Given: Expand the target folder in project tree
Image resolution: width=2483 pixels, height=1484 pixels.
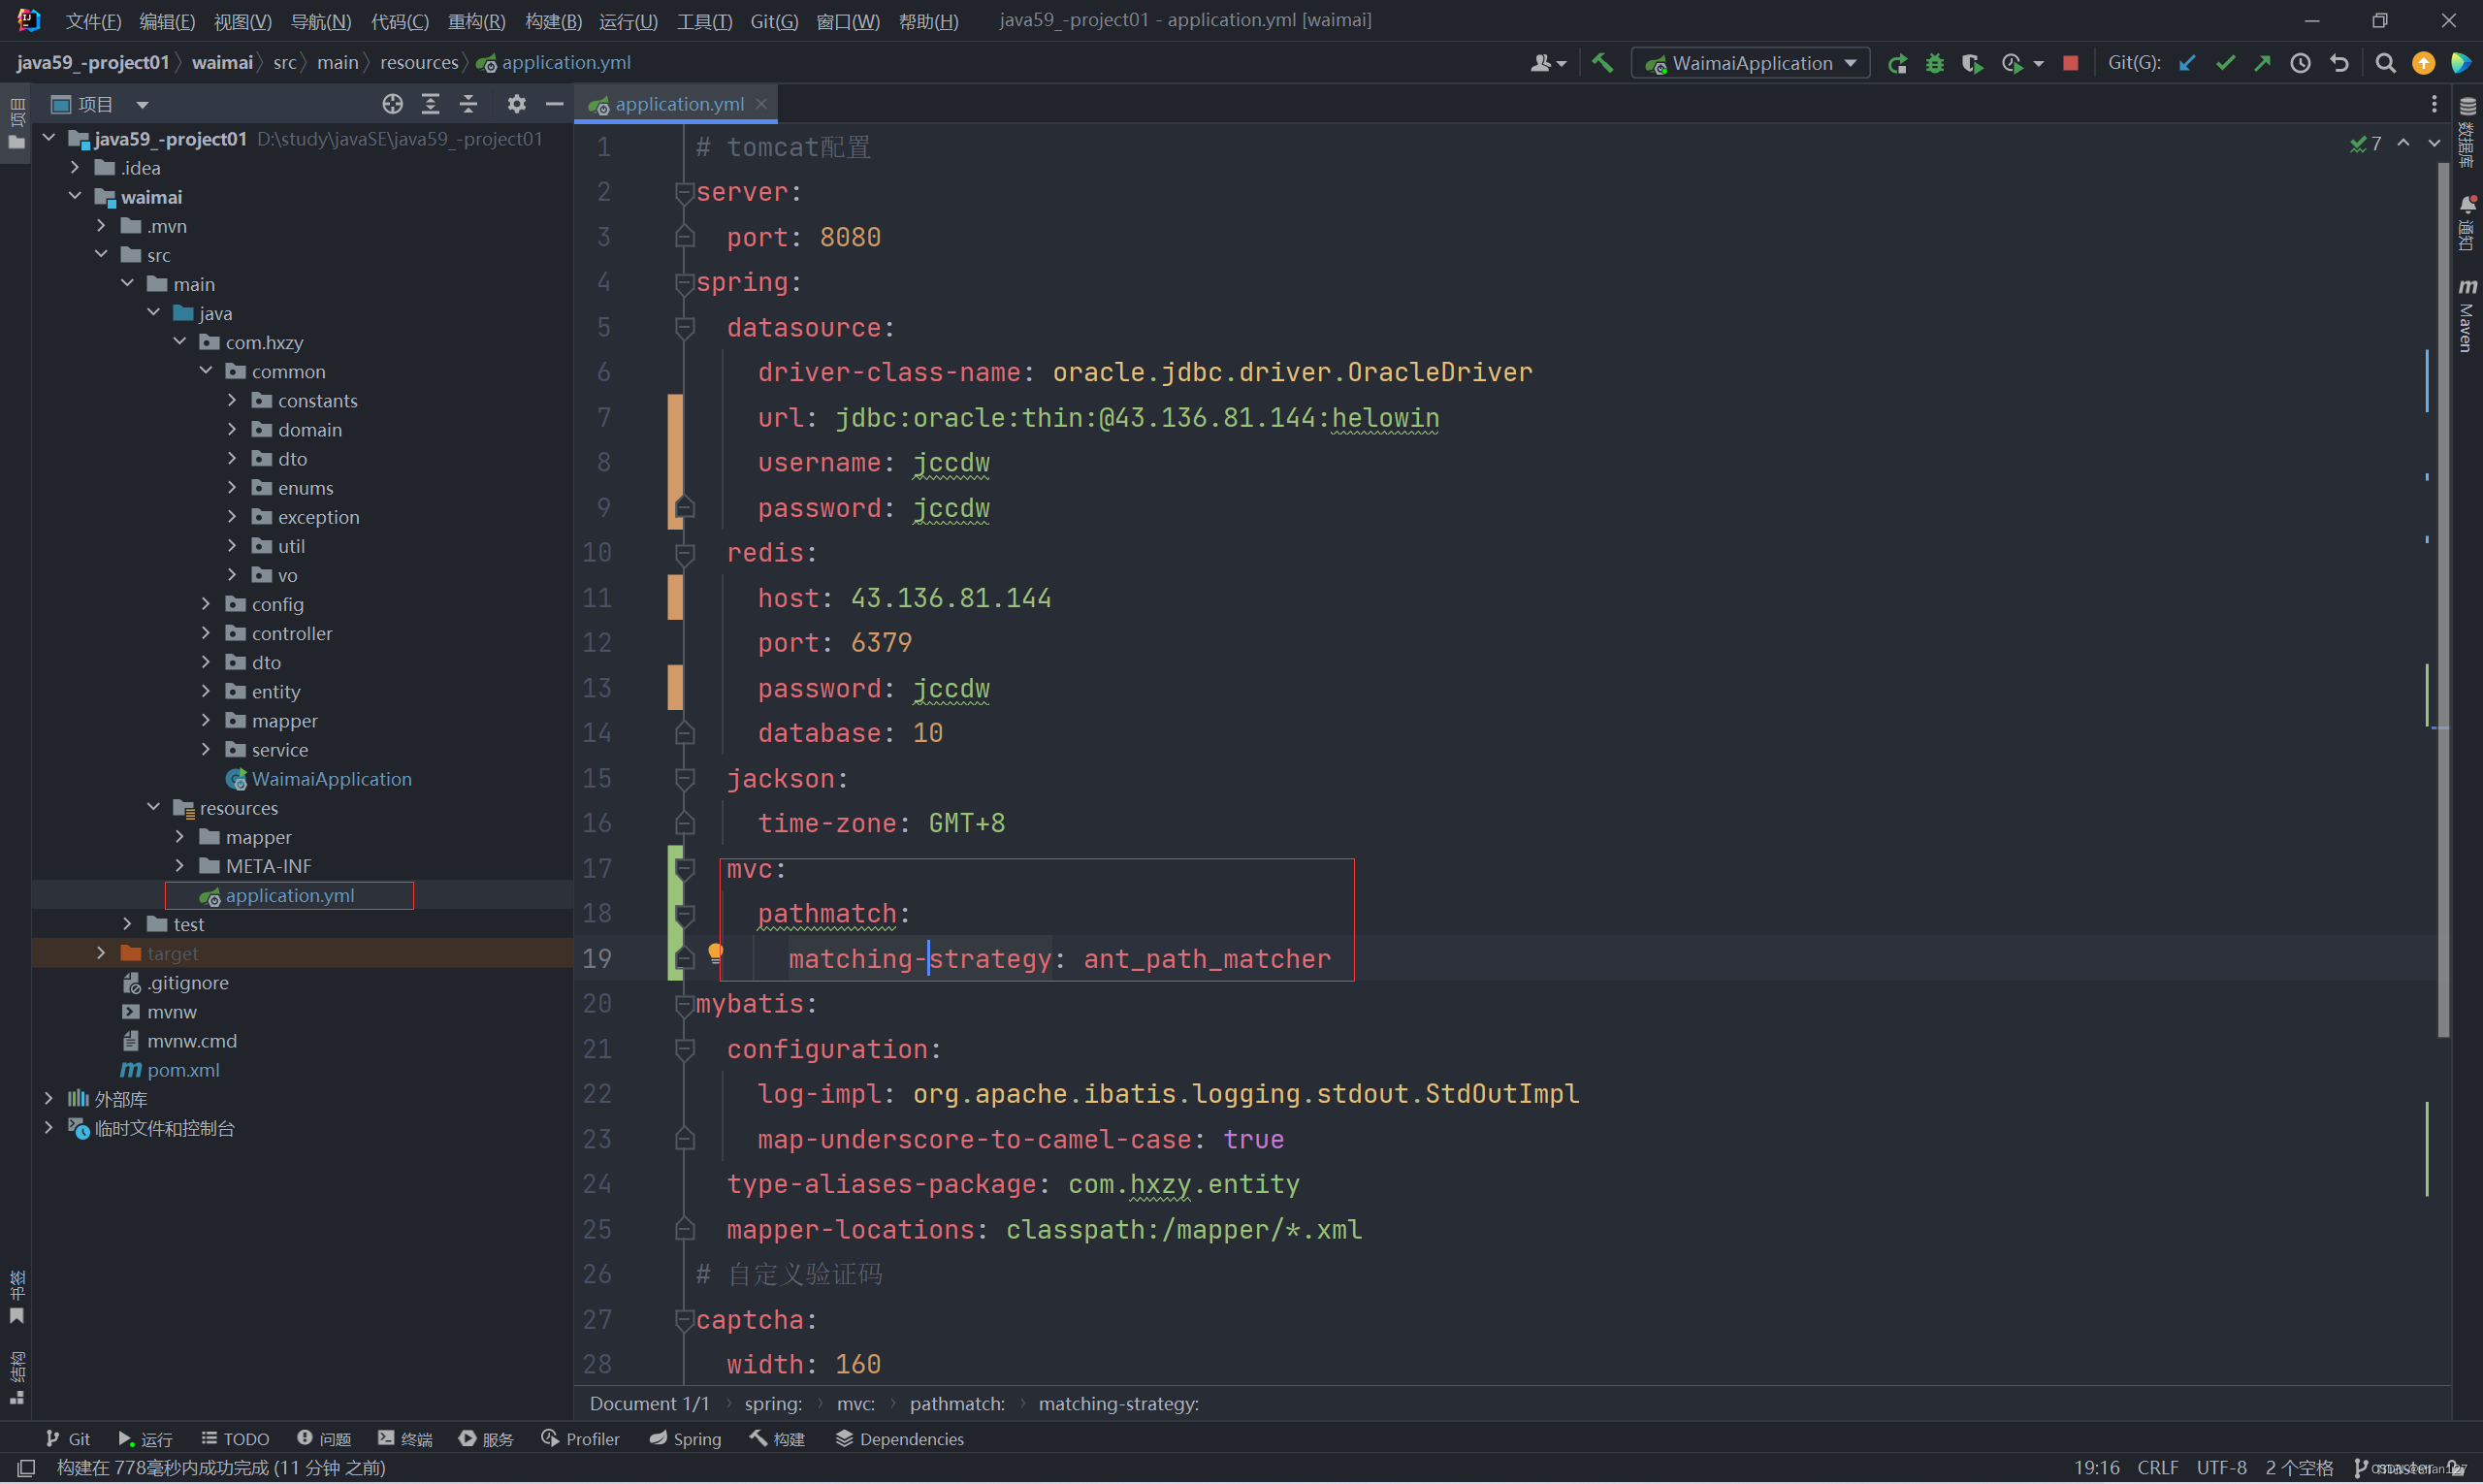Looking at the screenshot, I should pos(101,953).
